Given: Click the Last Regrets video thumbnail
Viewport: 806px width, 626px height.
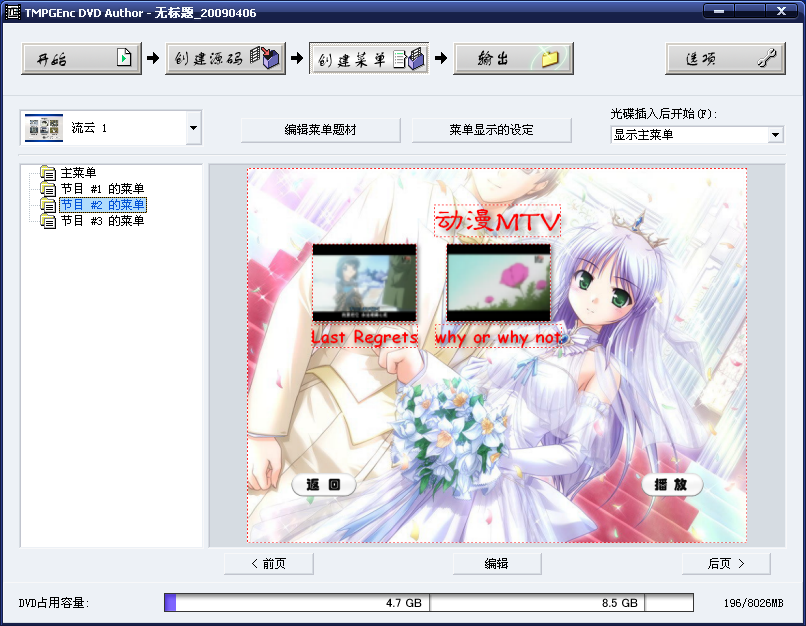Looking at the screenshot, I should pos(364,283).
